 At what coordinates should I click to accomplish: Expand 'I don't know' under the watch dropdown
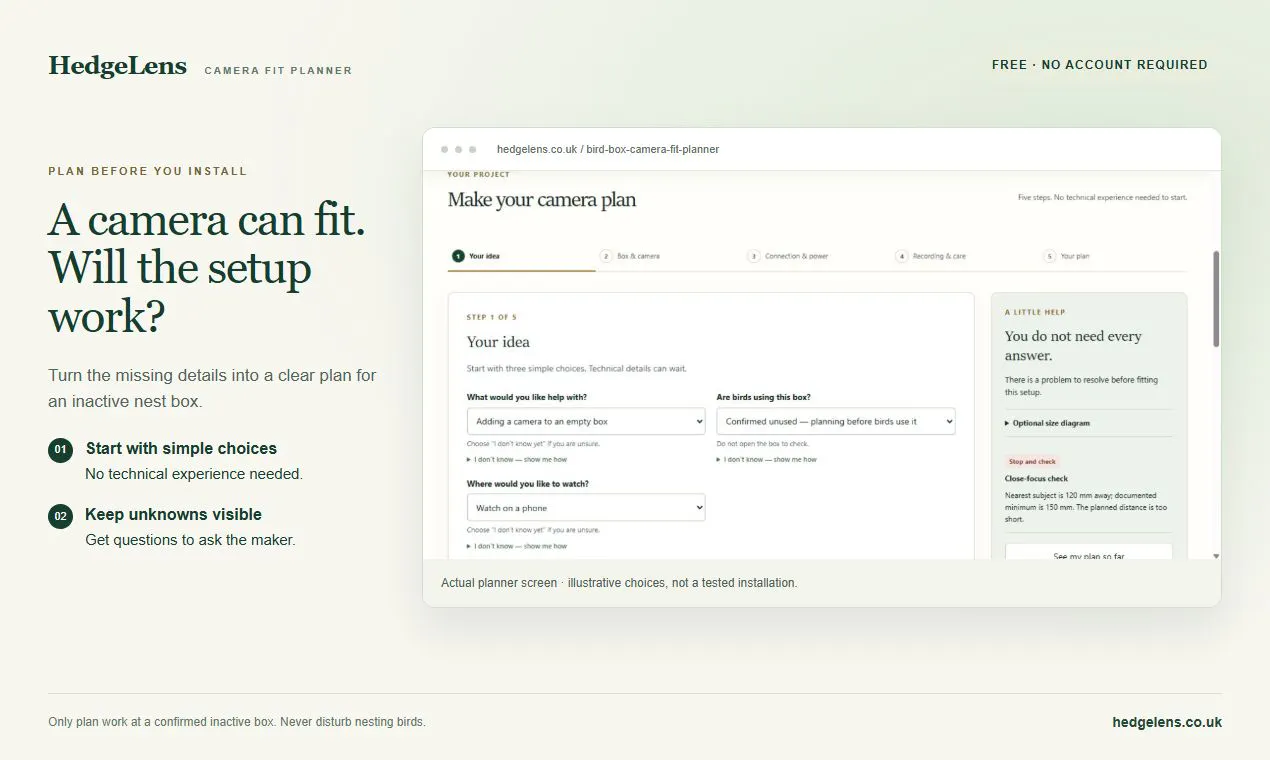[x=517, y=546]
